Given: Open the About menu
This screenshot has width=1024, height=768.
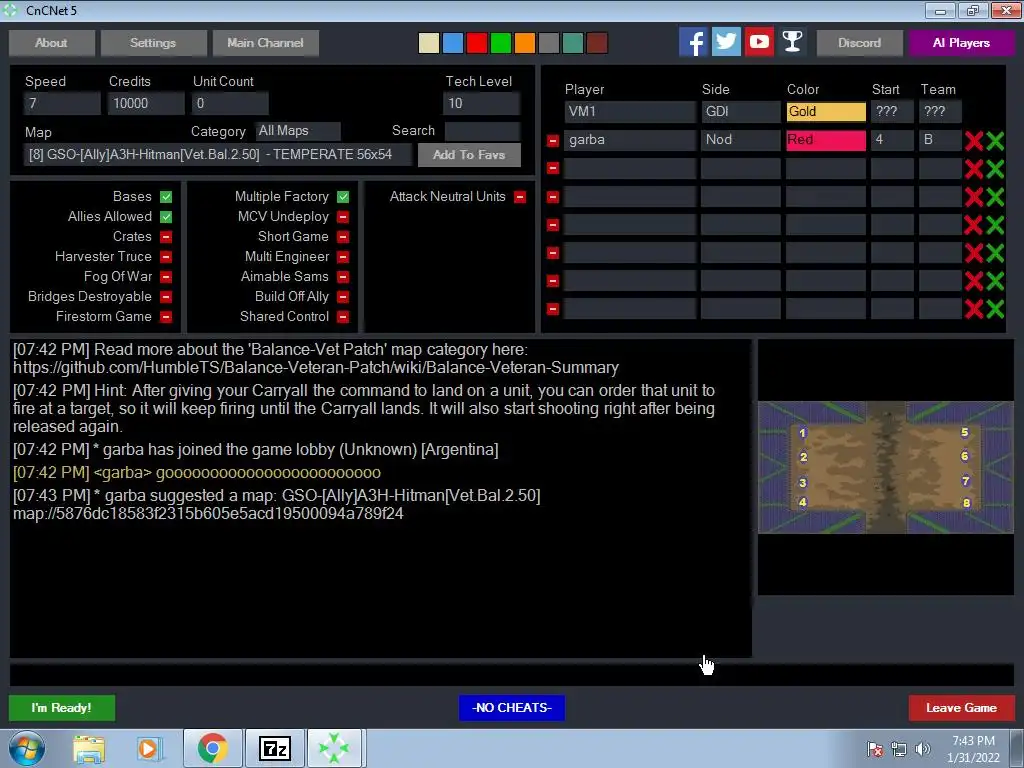Looking at the screenshot, I should click(x=52, y=43).
